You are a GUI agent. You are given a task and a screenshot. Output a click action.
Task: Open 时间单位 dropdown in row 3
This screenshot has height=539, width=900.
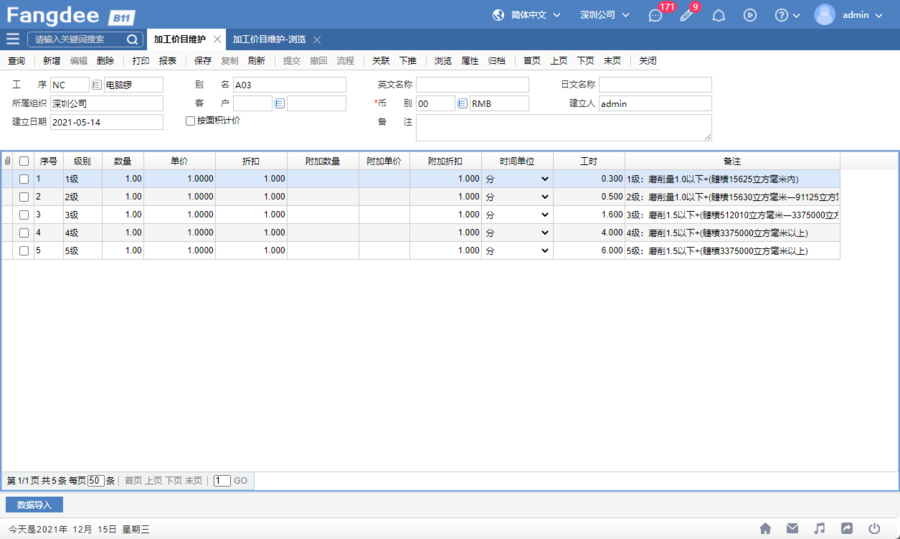coord(517,215)
